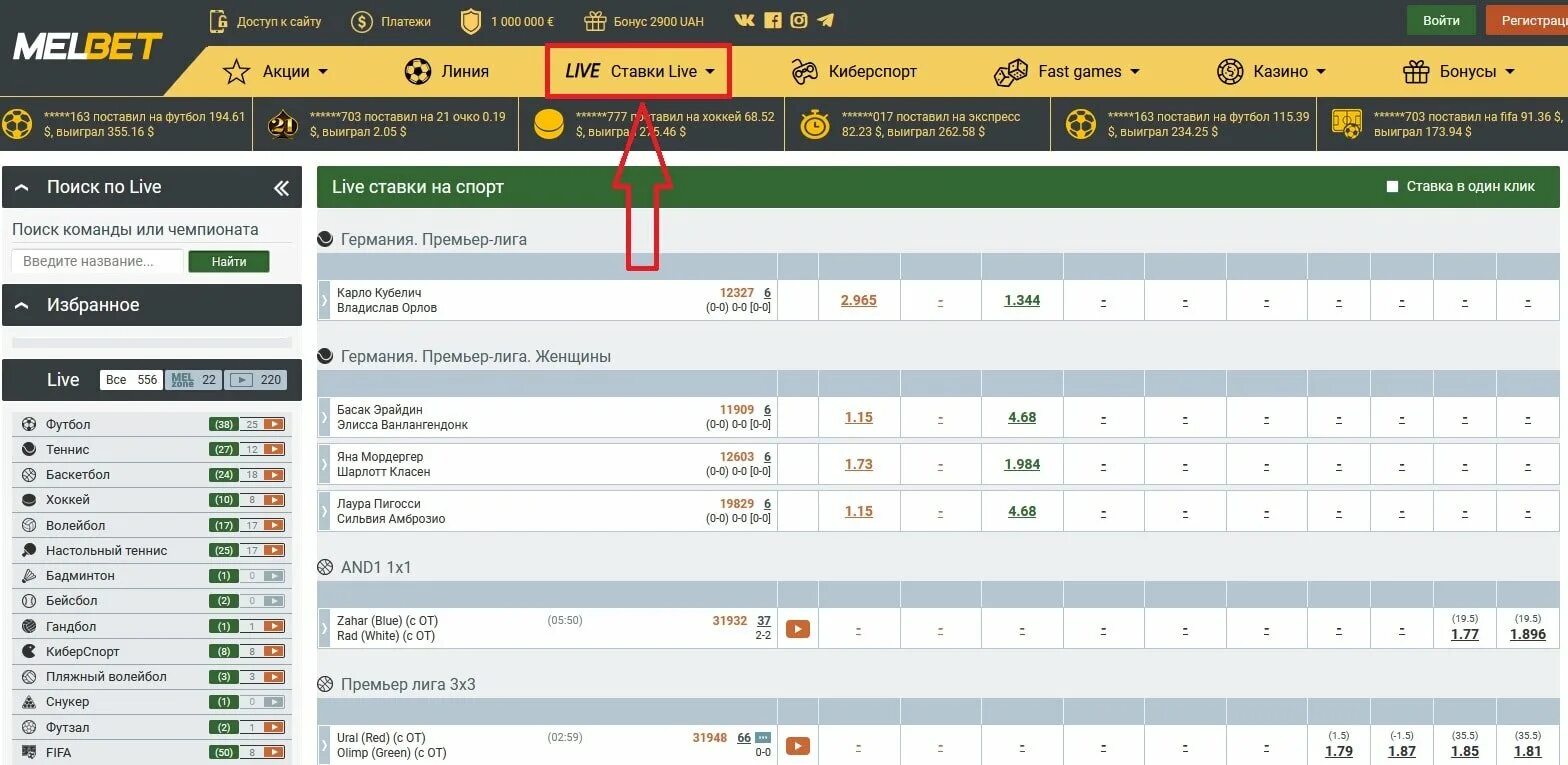Collapse the sidebar with double-chevron icon
The width and height of the screenshot is (1568, 765).
(x=281, y=188)
